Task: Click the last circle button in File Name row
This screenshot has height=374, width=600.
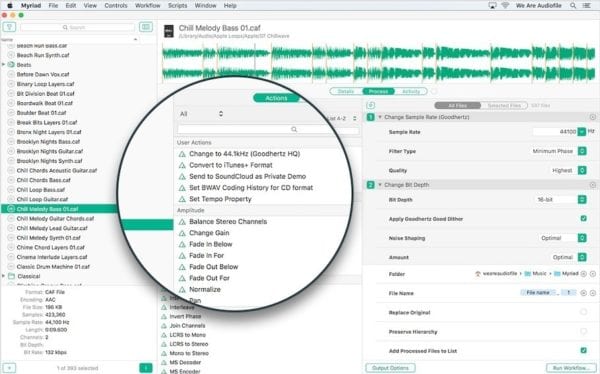Action: click(x=593, y=293)
